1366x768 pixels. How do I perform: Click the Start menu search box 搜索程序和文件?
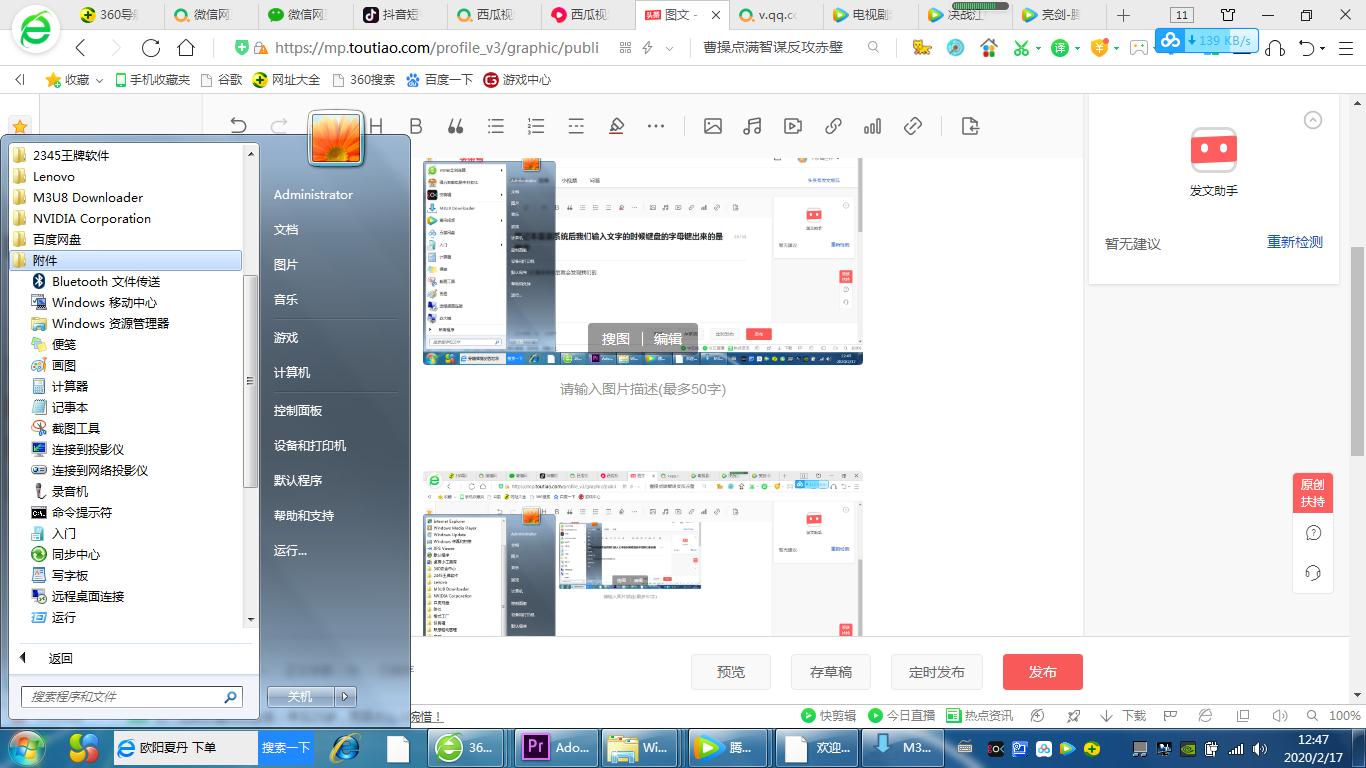pyautogui.click(x=132, y=697)
